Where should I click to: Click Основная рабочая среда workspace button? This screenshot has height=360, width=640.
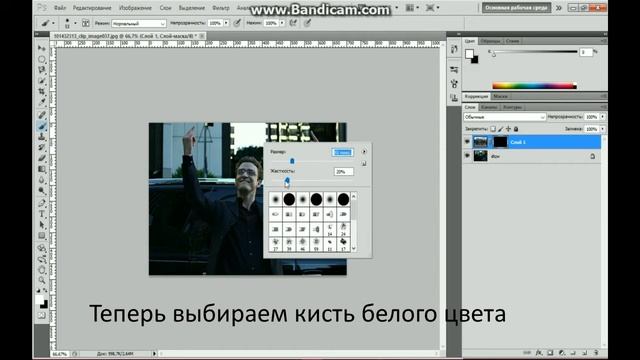tap(516, 8)
